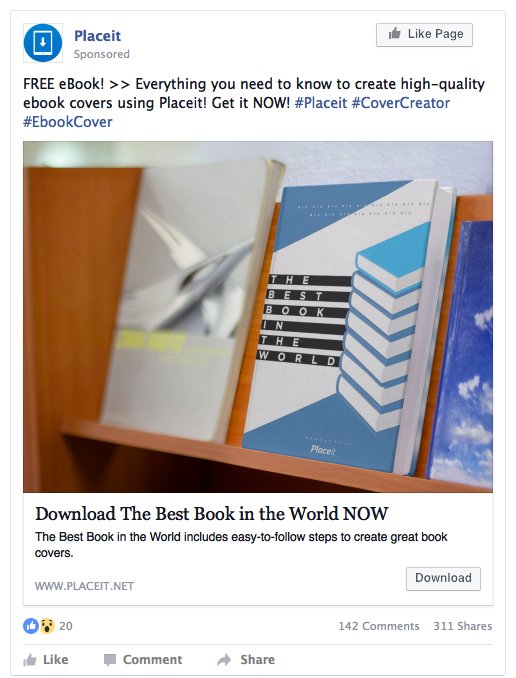Click the wow reaction emoji icon
This screenshot has width=516, height=678.
(x=47, y=626)
